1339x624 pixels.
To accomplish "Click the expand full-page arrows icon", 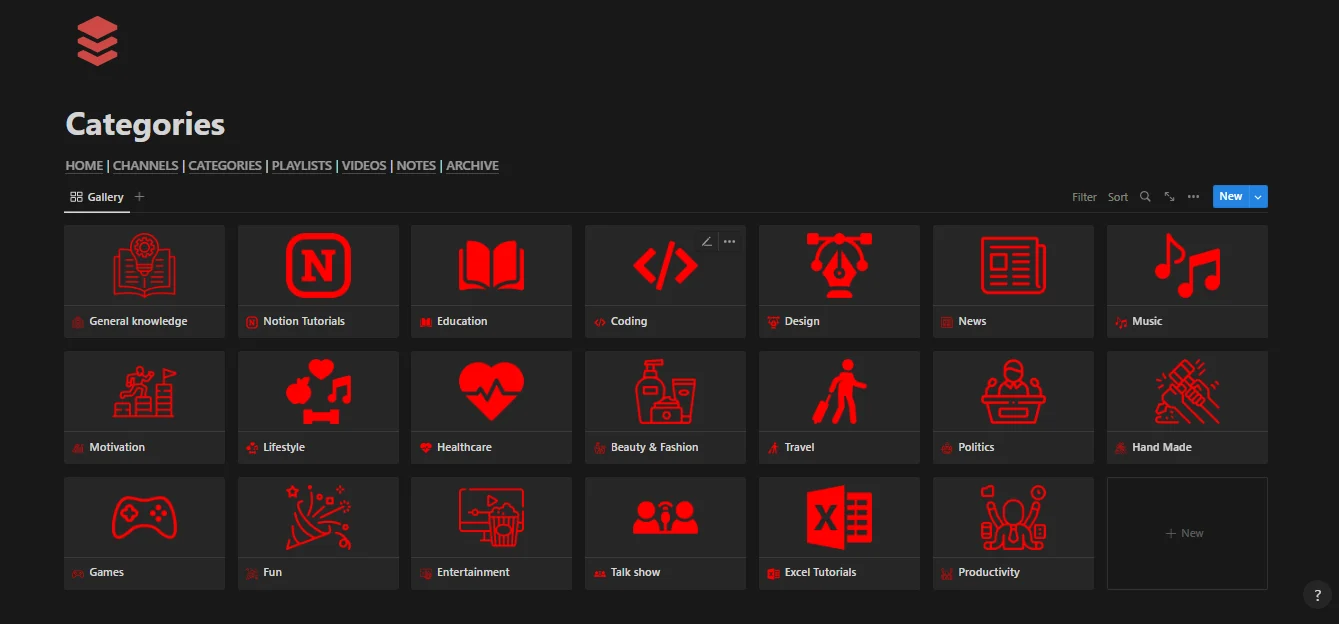I will pyautogui.click(x=1169, y=197).
